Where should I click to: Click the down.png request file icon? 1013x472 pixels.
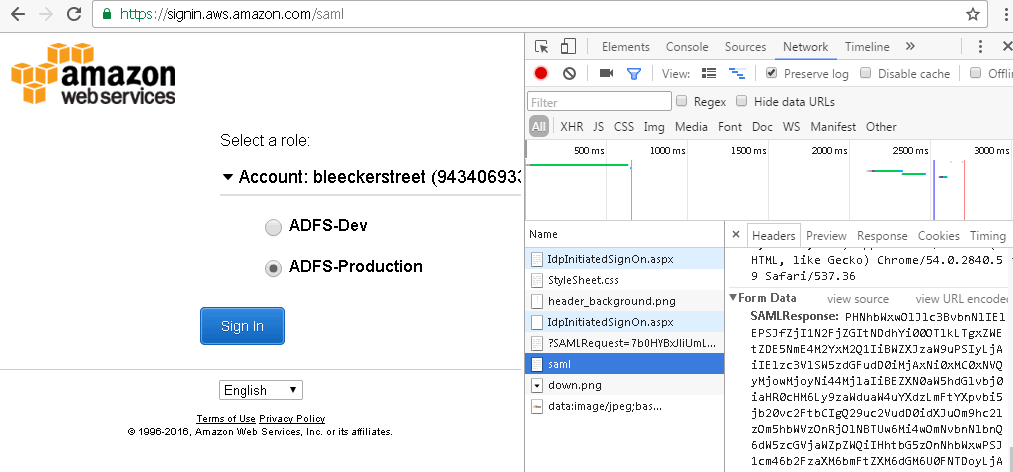click(537, 385)
